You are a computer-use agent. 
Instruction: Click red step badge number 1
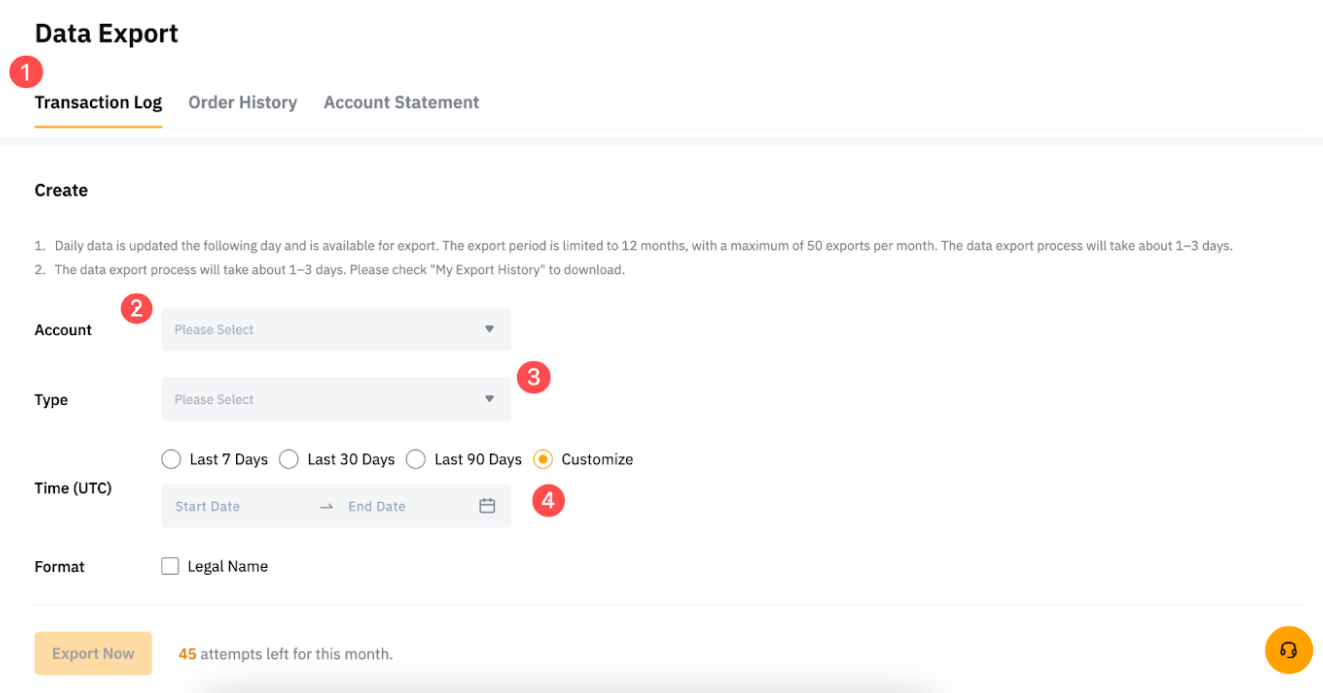pyautogui.click(x=26, y=72)
